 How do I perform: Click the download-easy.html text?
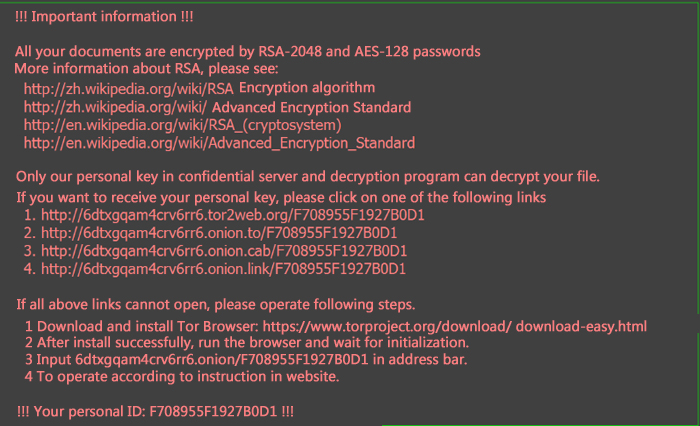click(581, 326)
